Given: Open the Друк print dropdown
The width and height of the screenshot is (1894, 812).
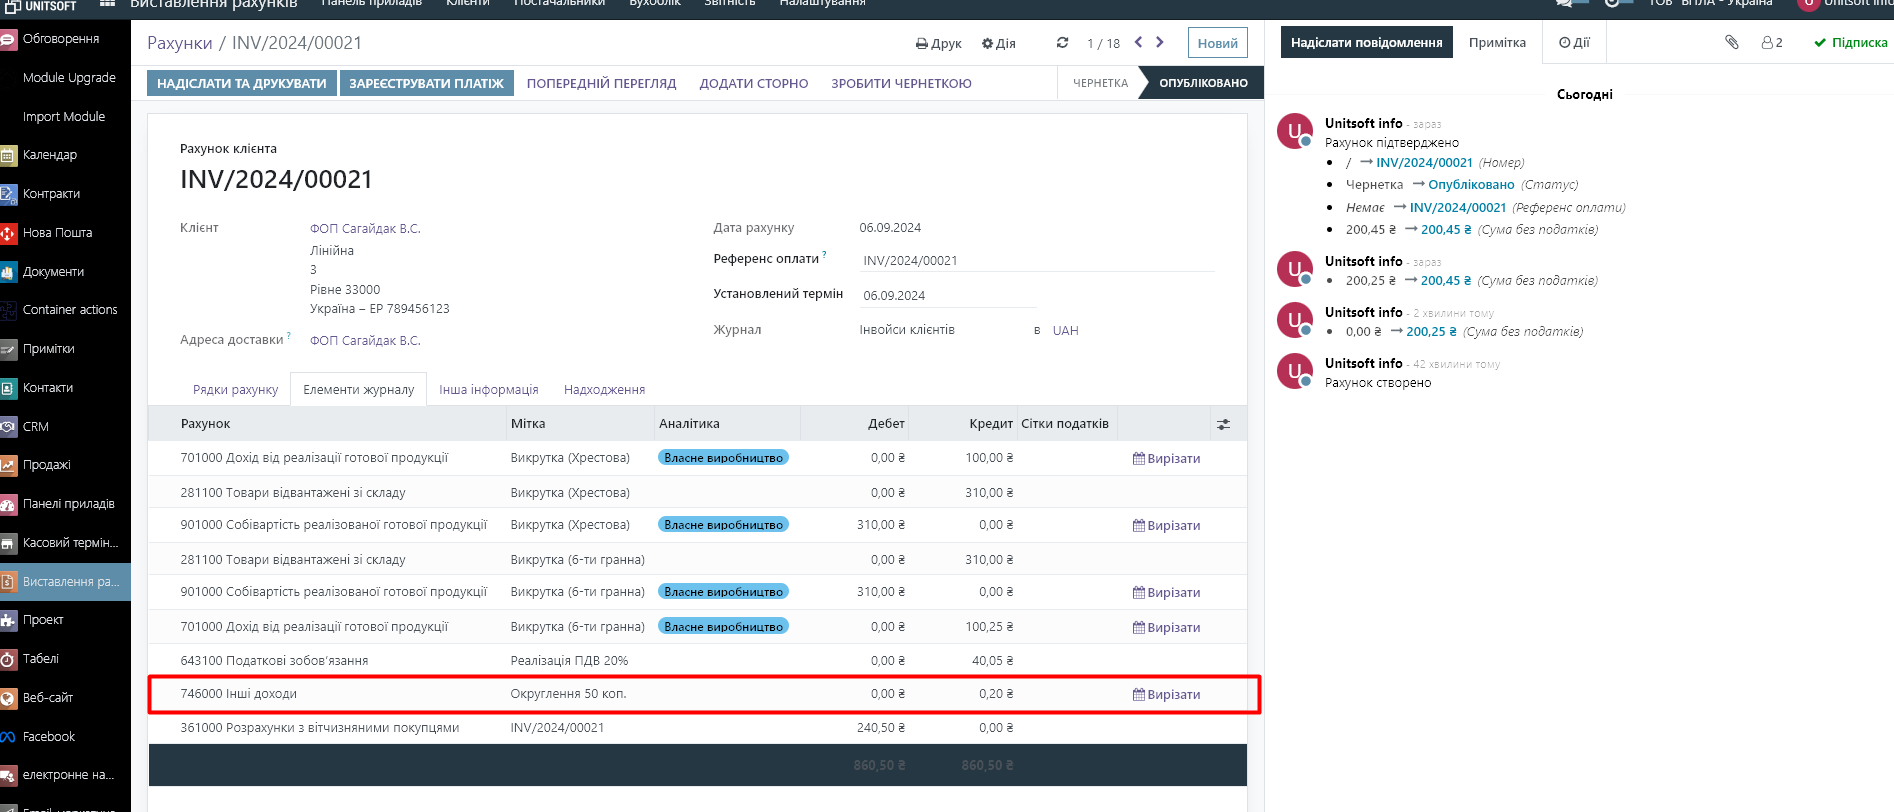Looking at the screenshot, I should coord(938,44).
